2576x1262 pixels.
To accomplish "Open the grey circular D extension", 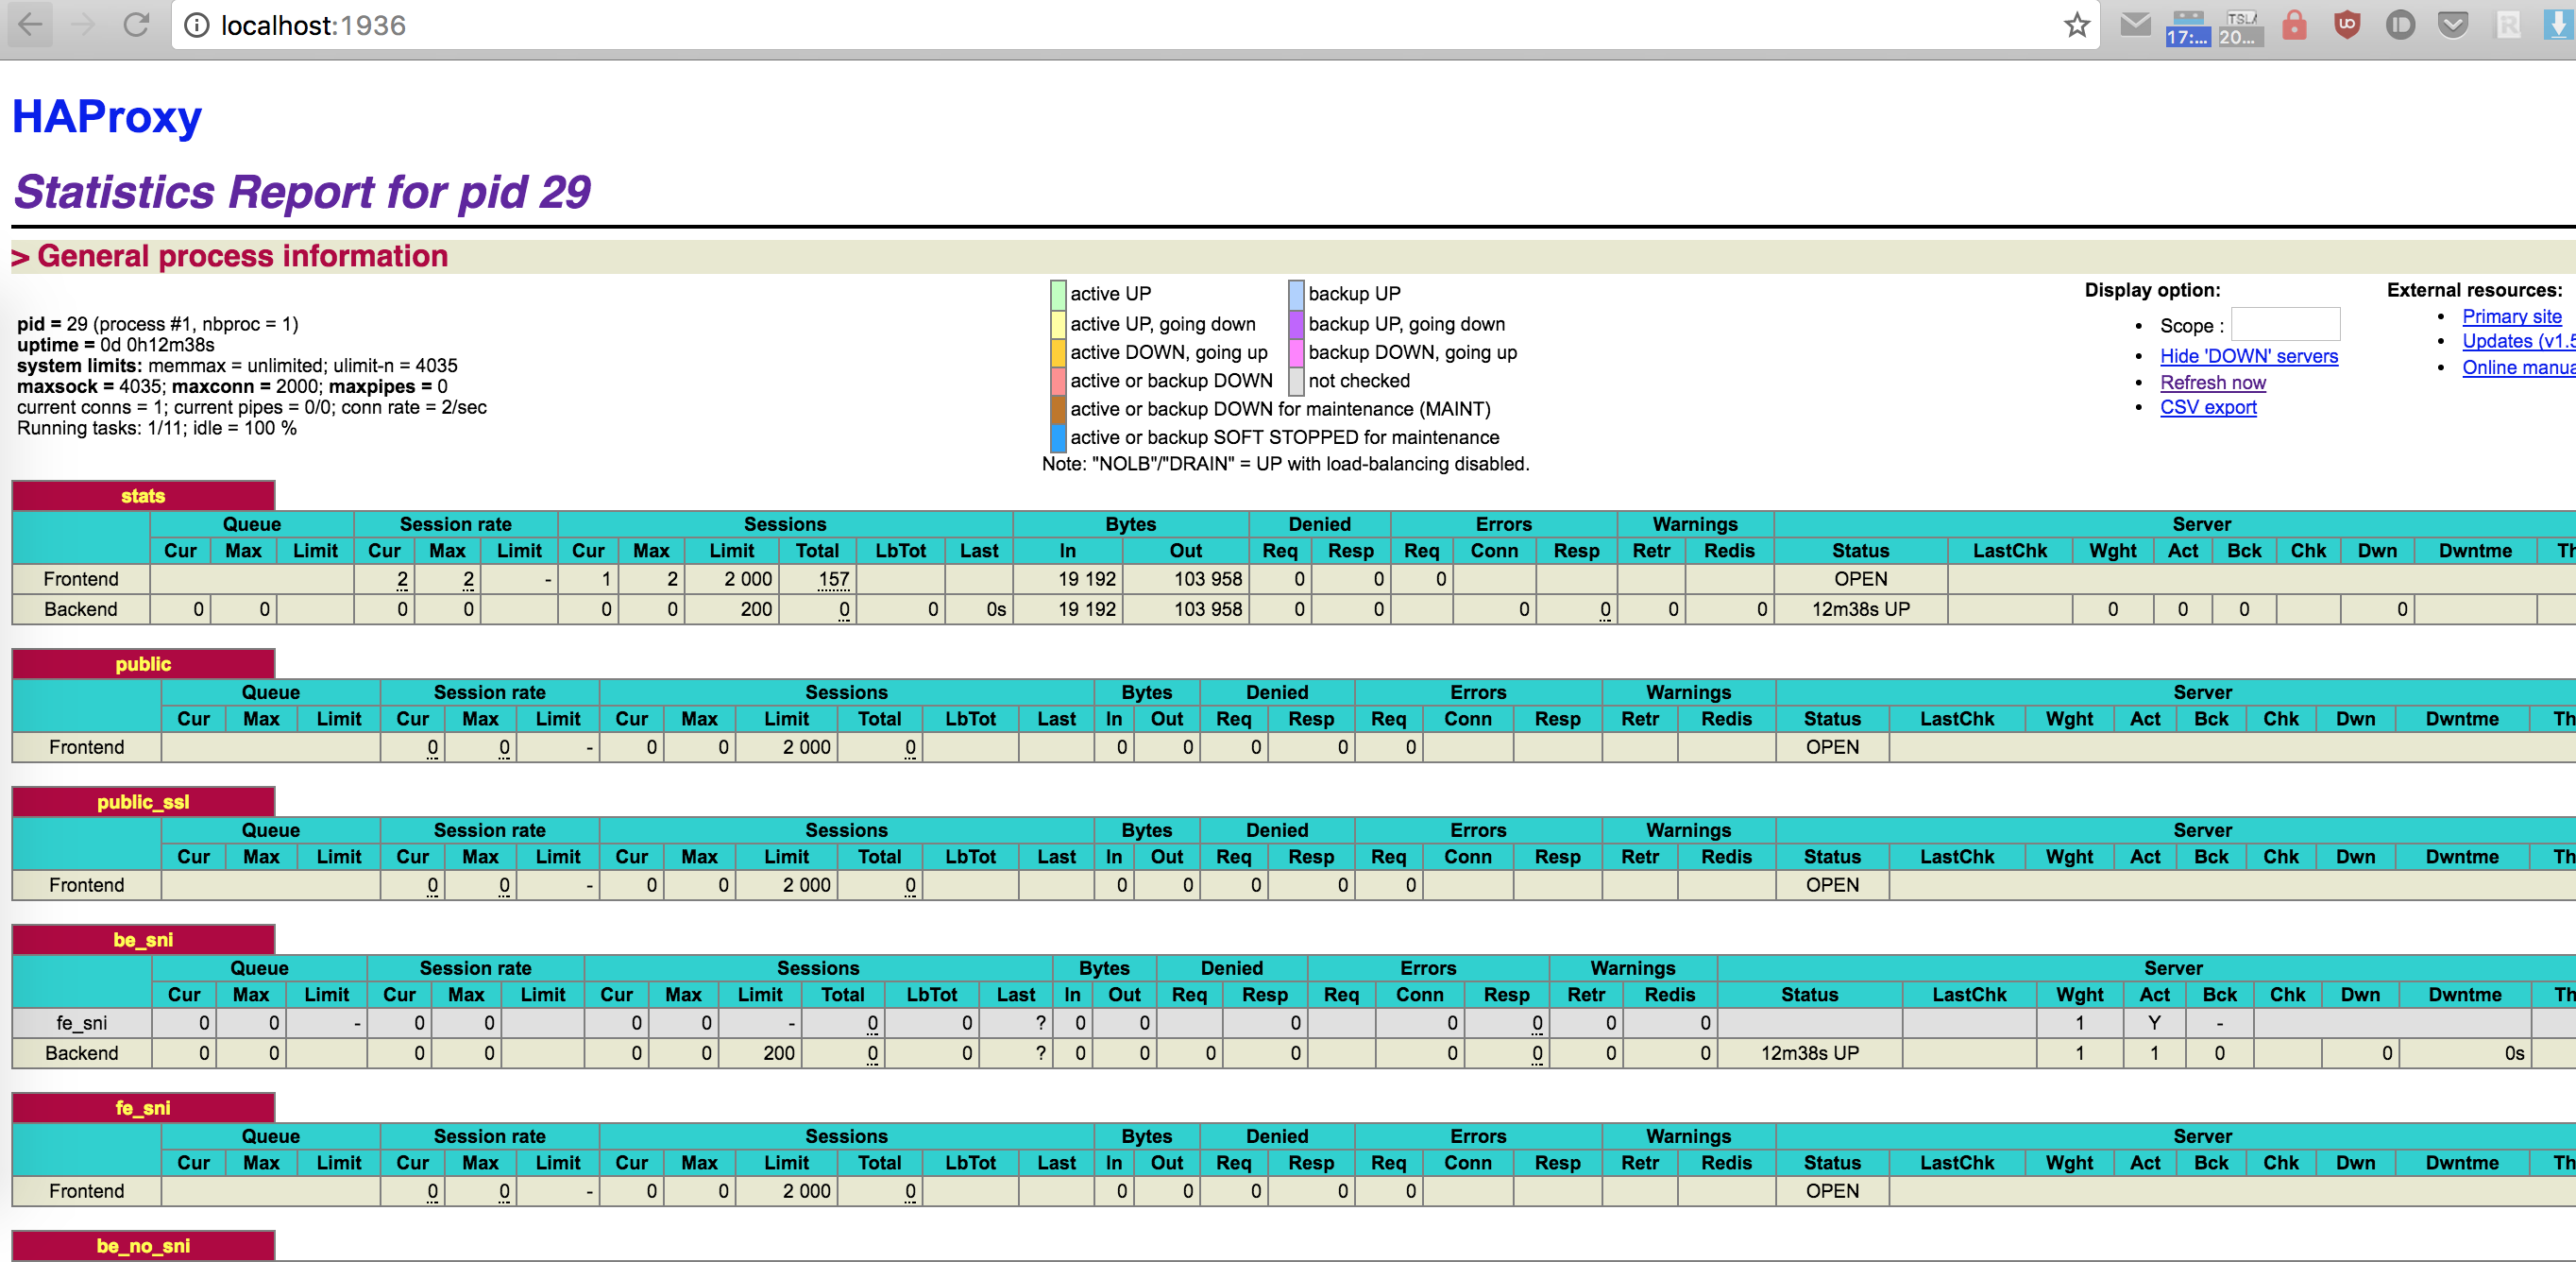I will tap(2400, 24).
